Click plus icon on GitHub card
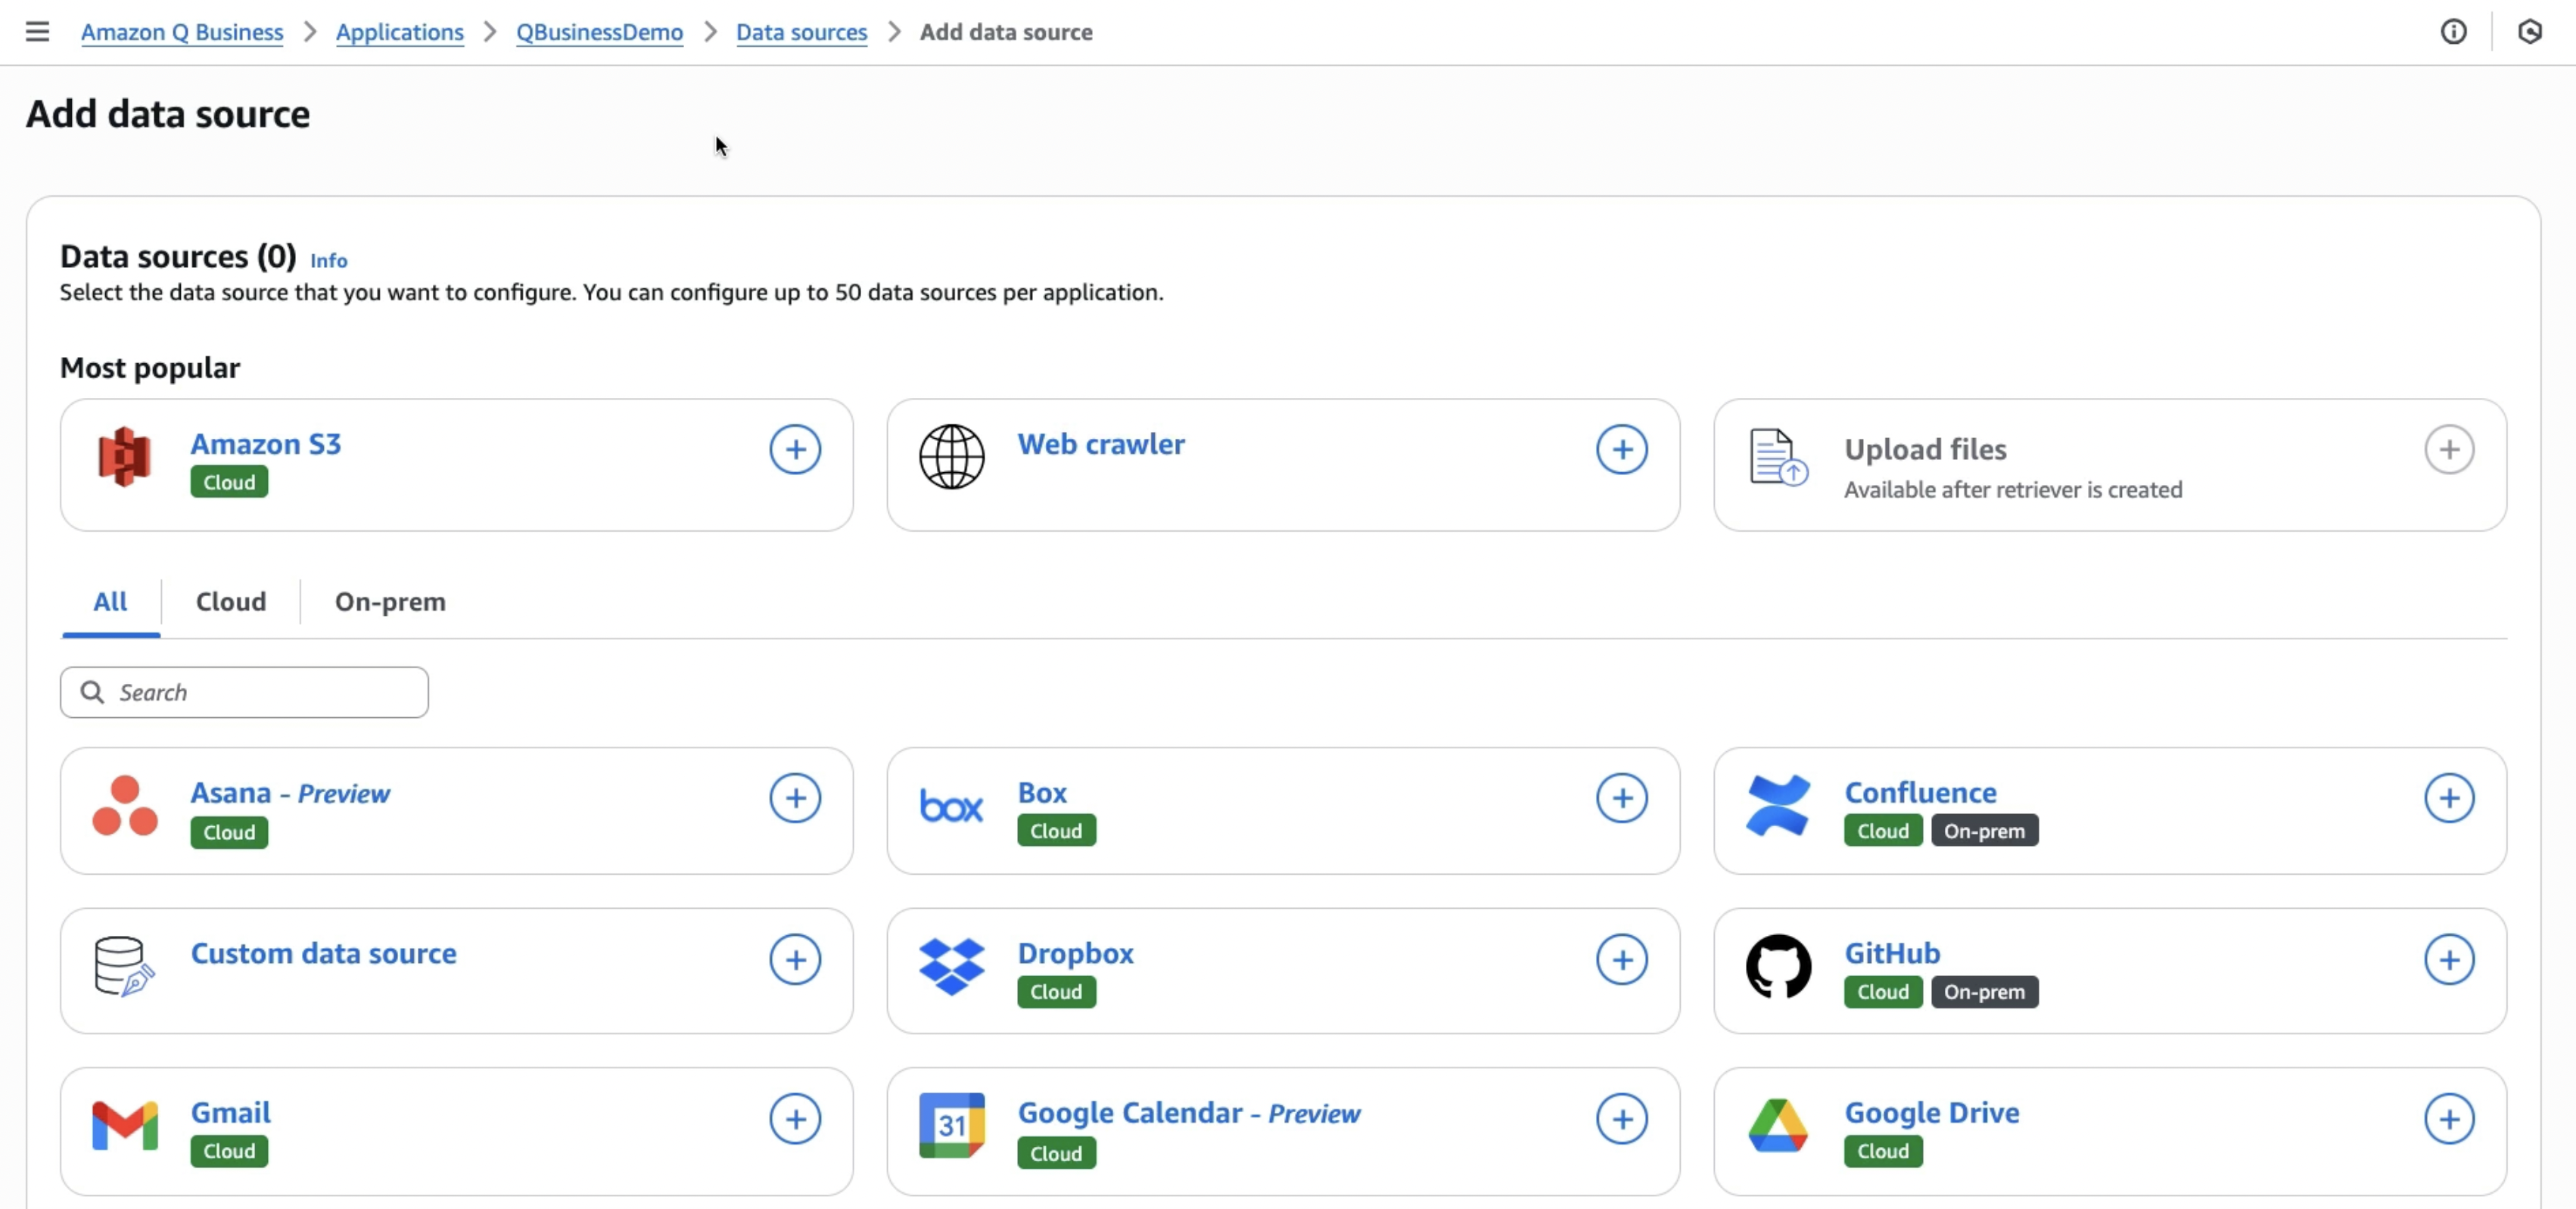 [x=2448, y=960]
